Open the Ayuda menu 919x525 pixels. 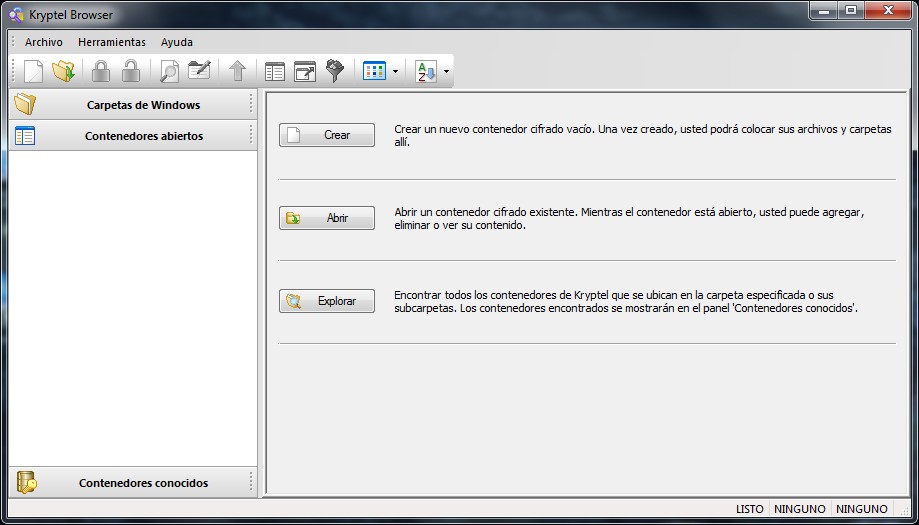[177, 42]
